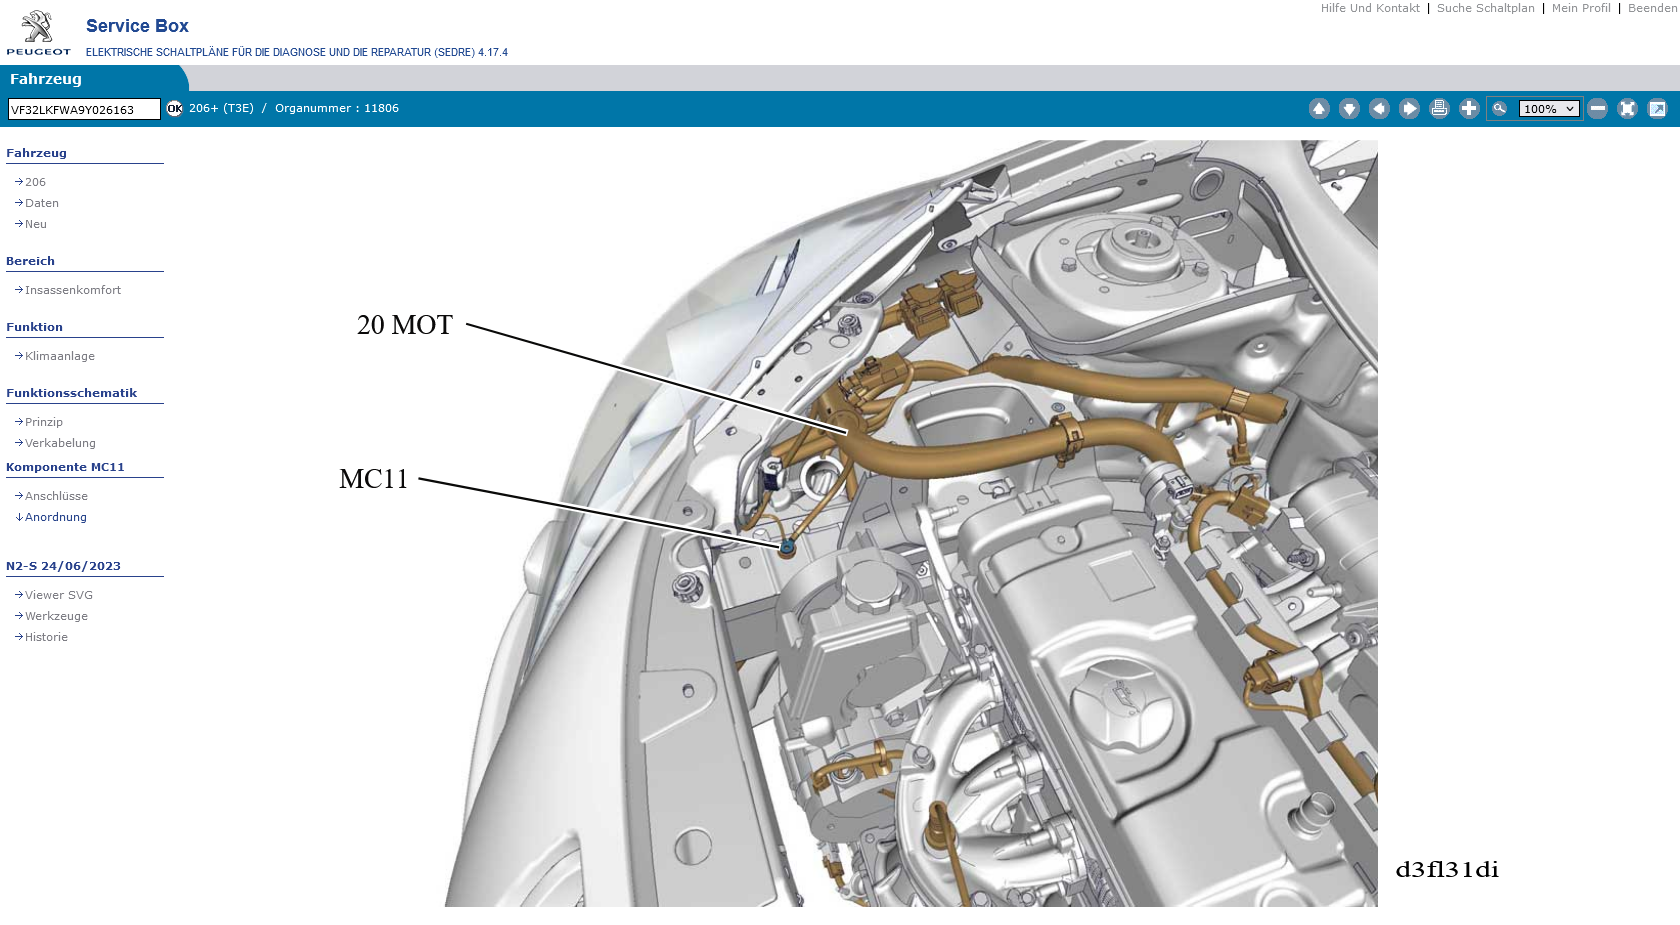1680x925 pixels.
Task: Fit diagram to screen icon
Action: click(1627, 109)
